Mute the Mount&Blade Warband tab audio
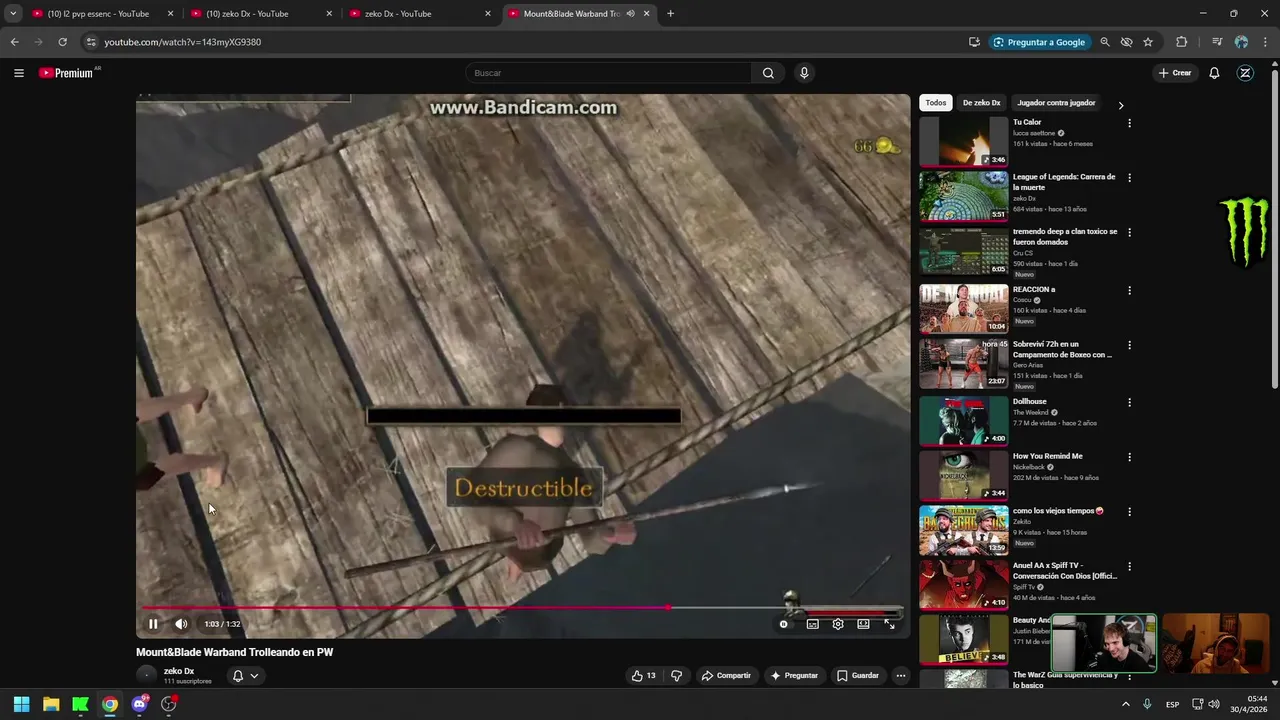The width and height of the screenshot is (1280, 720). (630, 14)
